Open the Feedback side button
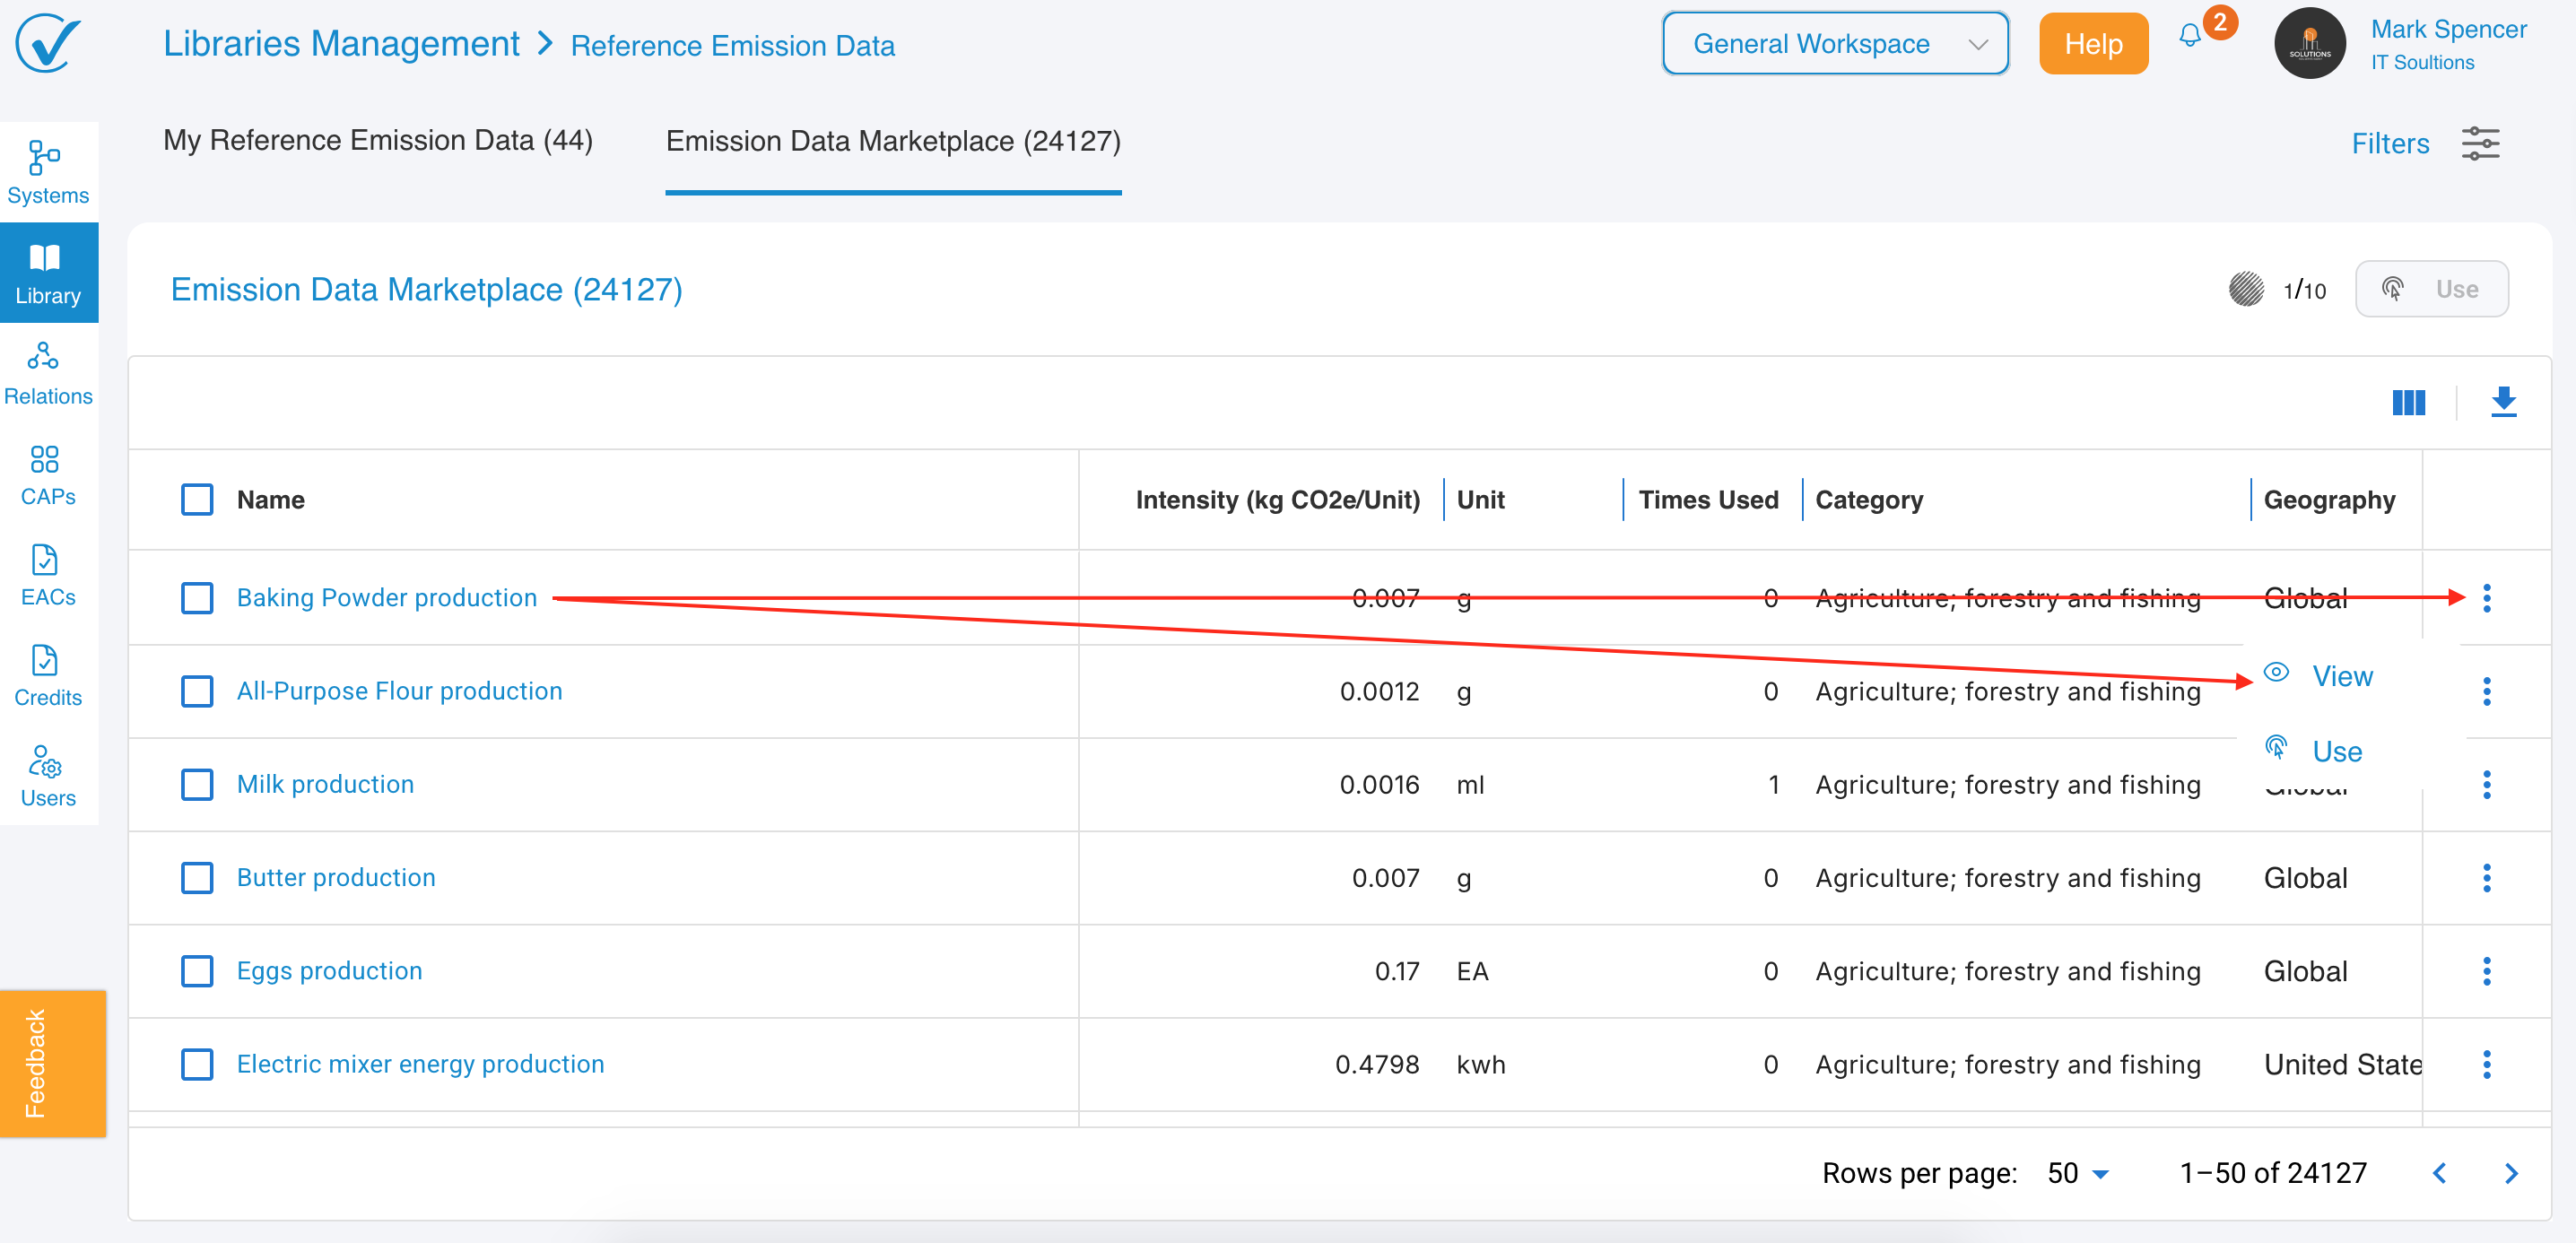The height and width of the screenshot is (1243, 2576). pos(52,1063)
